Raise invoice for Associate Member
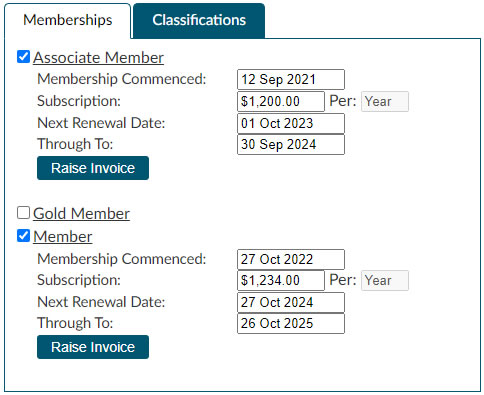 (93, 168)
